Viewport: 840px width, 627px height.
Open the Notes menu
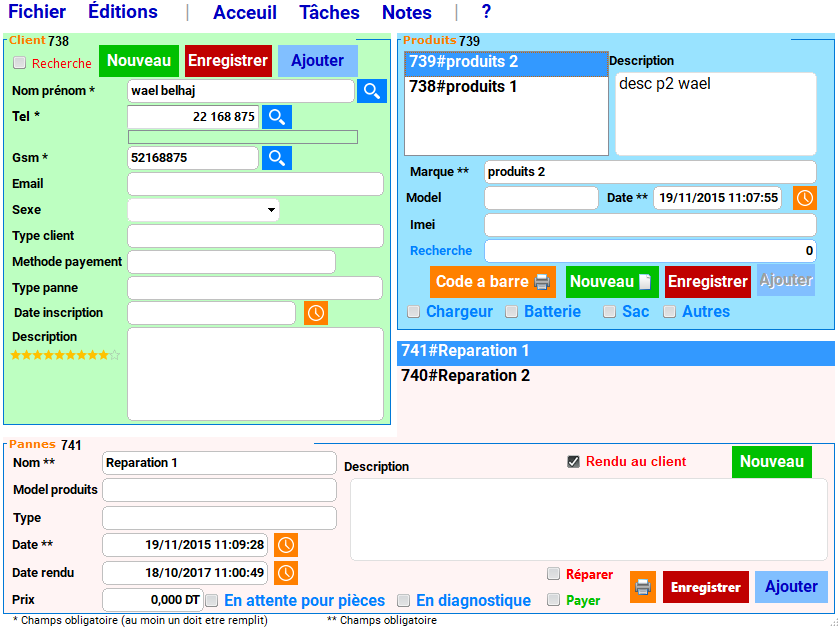[407, 12]
